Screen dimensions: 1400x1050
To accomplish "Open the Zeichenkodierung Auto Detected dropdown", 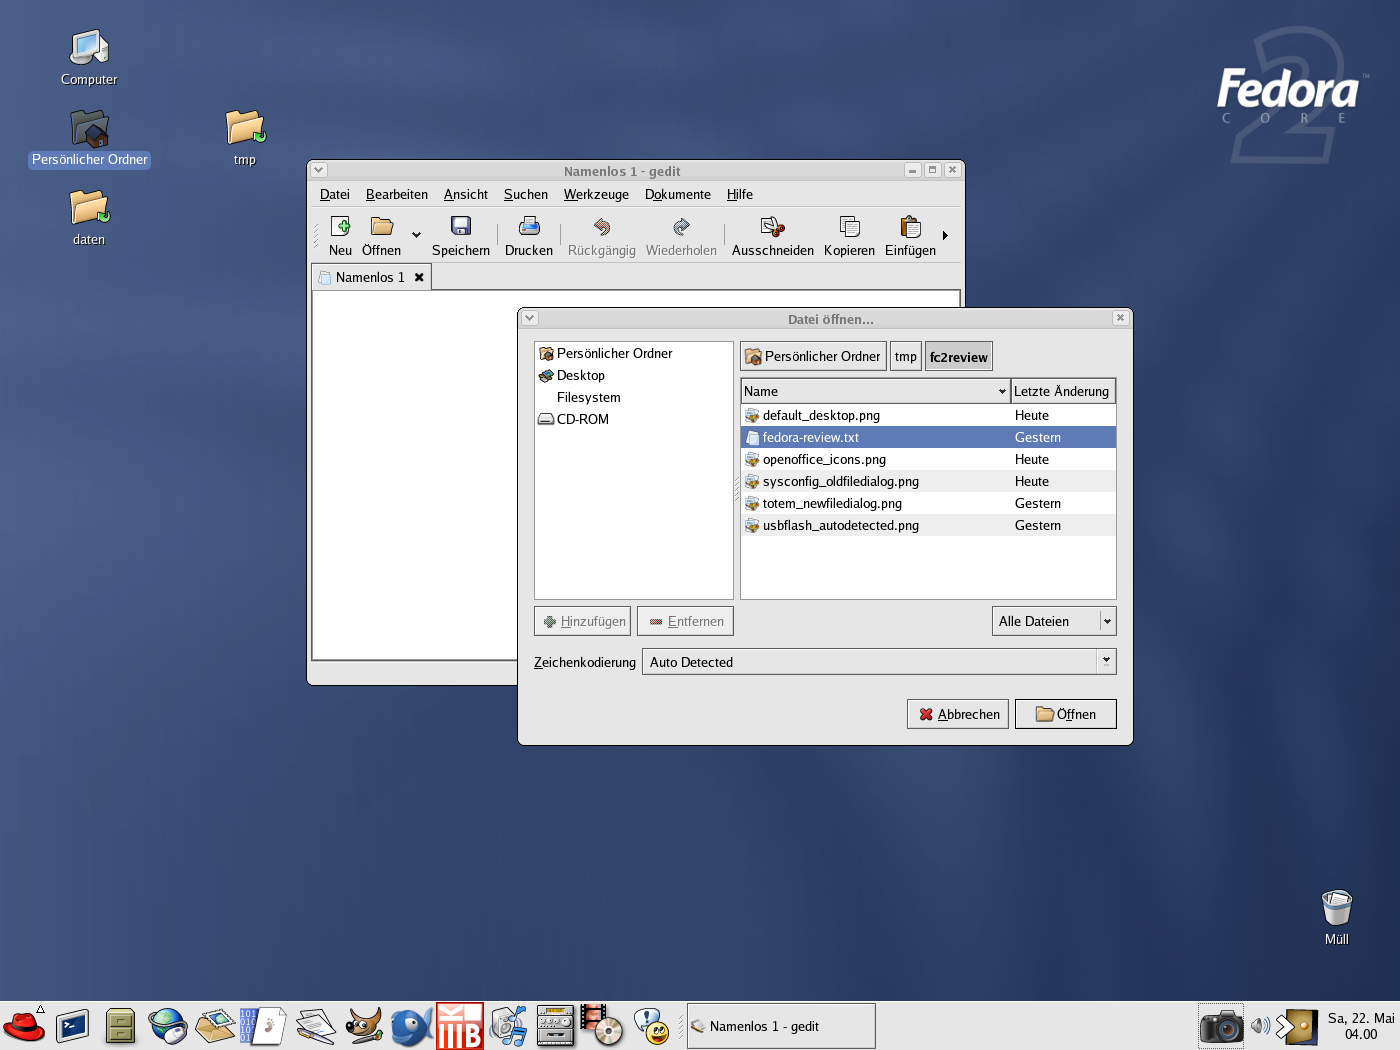I will click(x=878, y=661).
